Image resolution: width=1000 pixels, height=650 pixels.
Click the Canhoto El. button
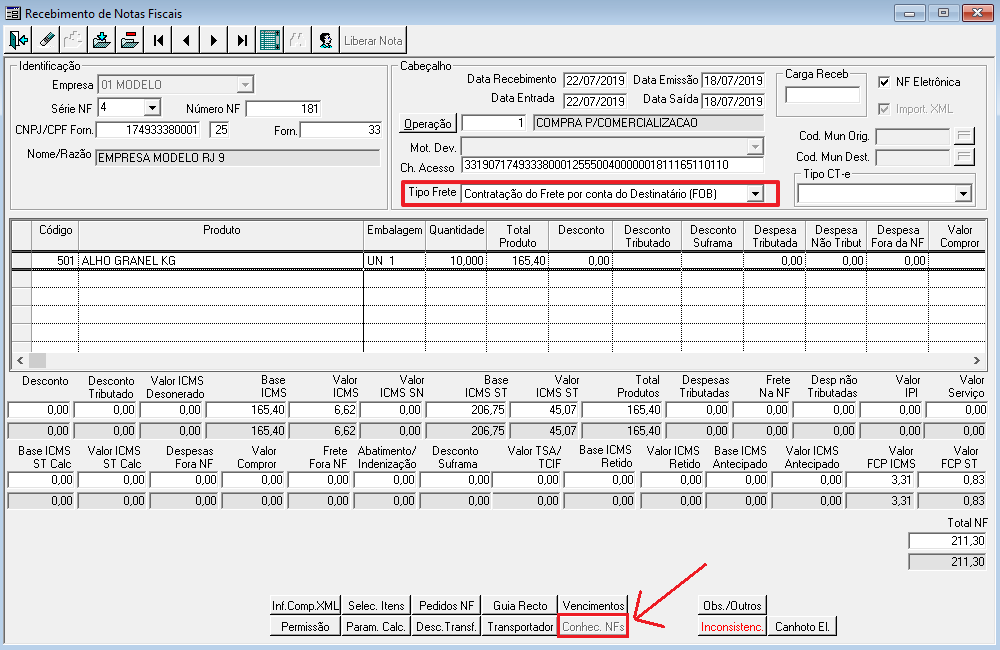(802, 626)
